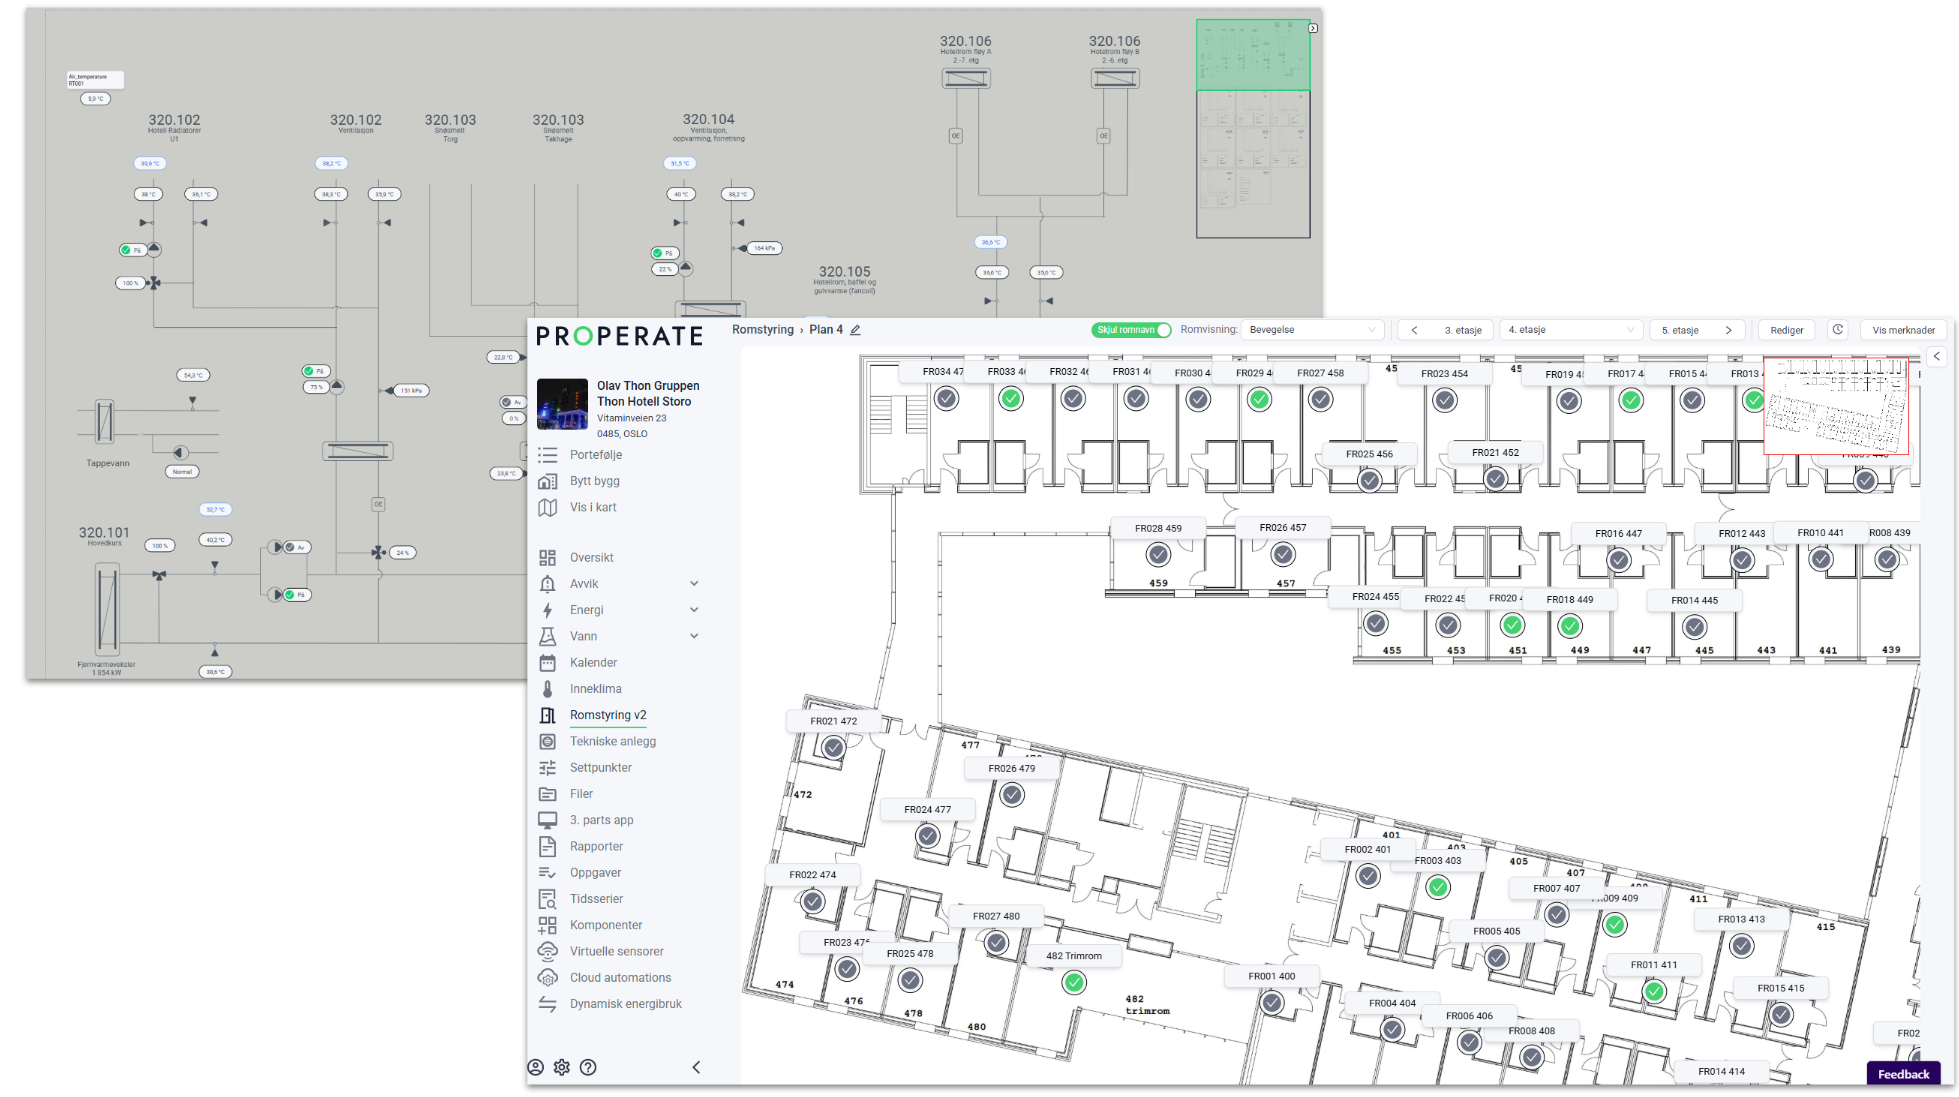Viewport: 1959px width, 1097px height.
Task: Click the Rediger button
Action: pyautogui.click(x=1786, y=330)
